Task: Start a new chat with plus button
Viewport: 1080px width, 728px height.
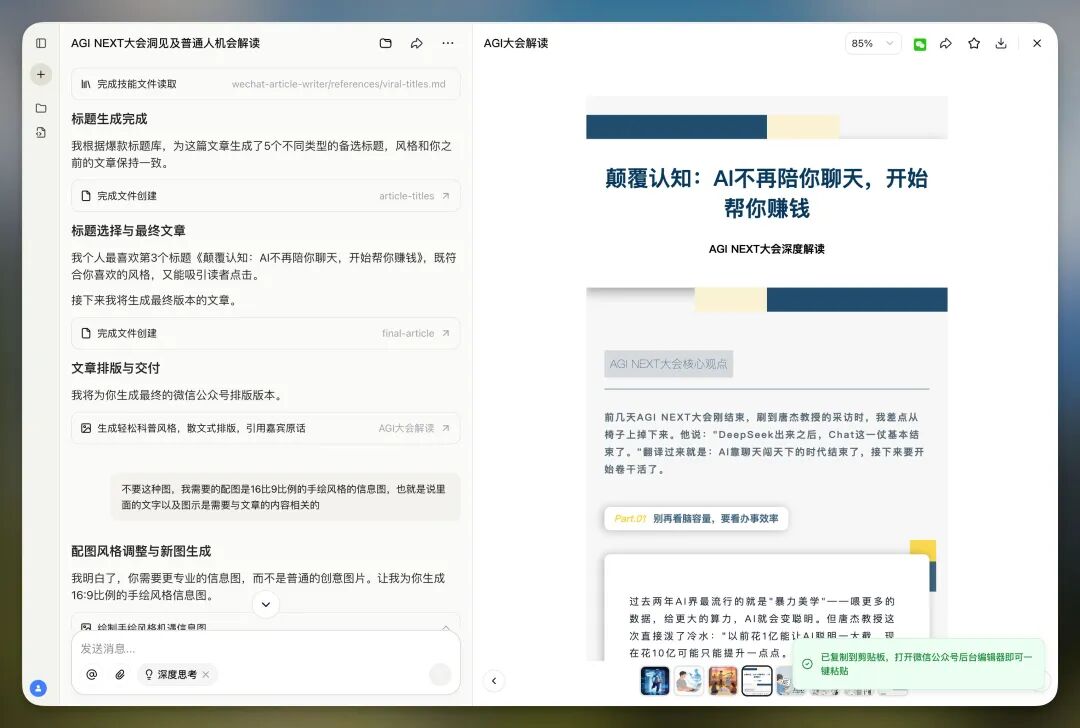Action: [x=41, y=74]
